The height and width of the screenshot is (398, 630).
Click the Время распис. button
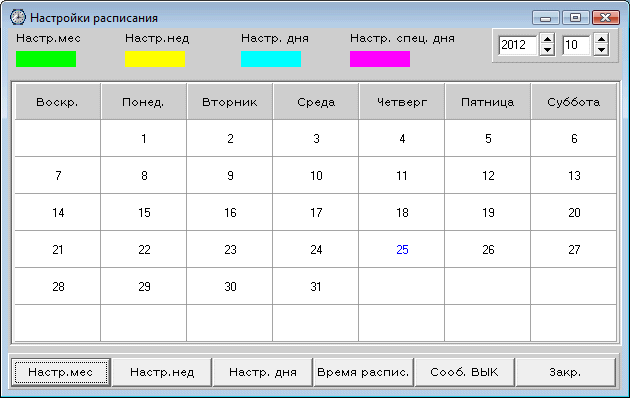364,372
